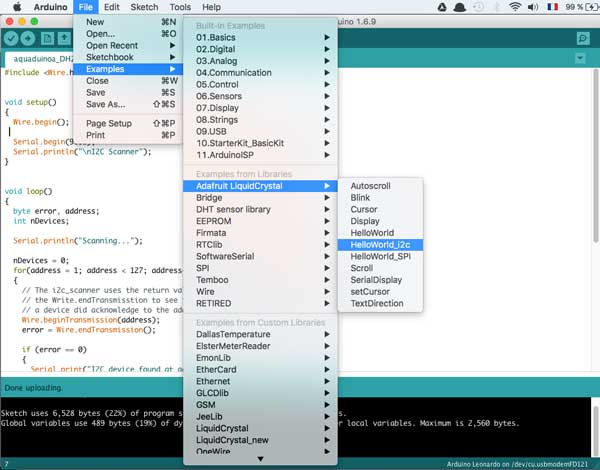
Task: Open the Sketch menu
Action: [144, 7]
